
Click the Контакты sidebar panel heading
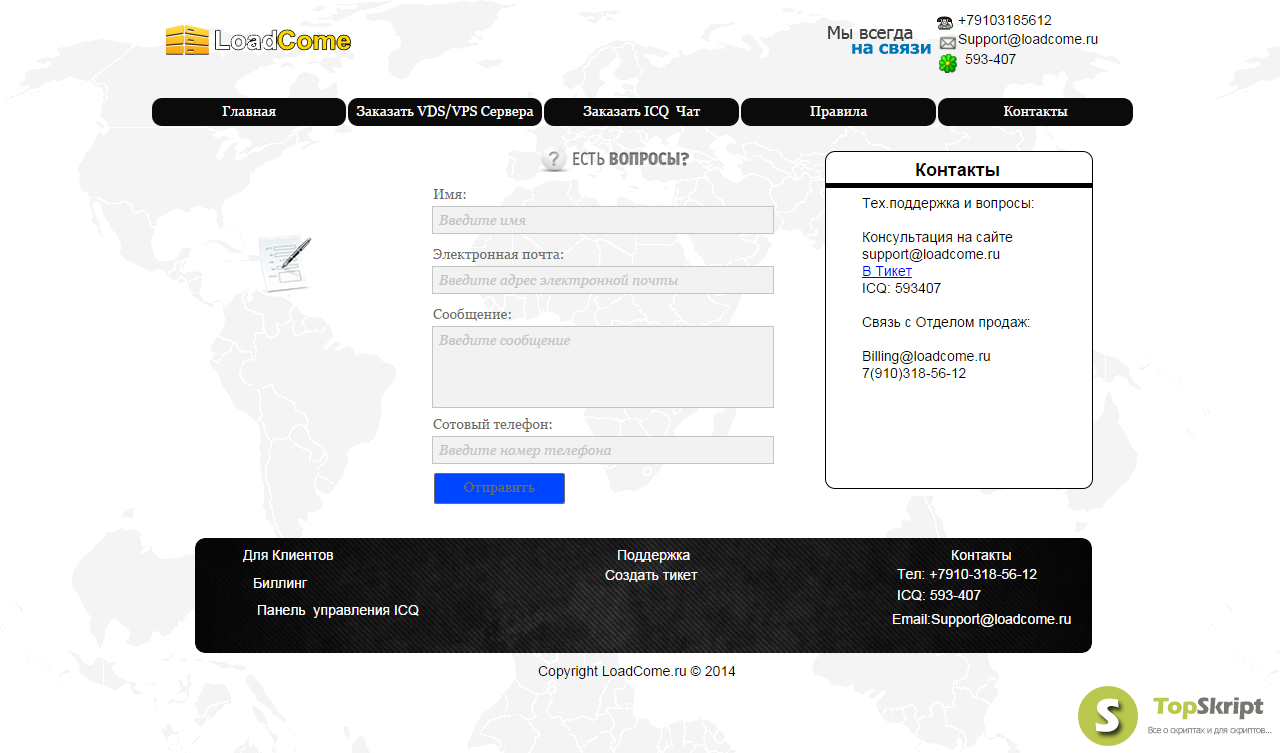[957, 170]
